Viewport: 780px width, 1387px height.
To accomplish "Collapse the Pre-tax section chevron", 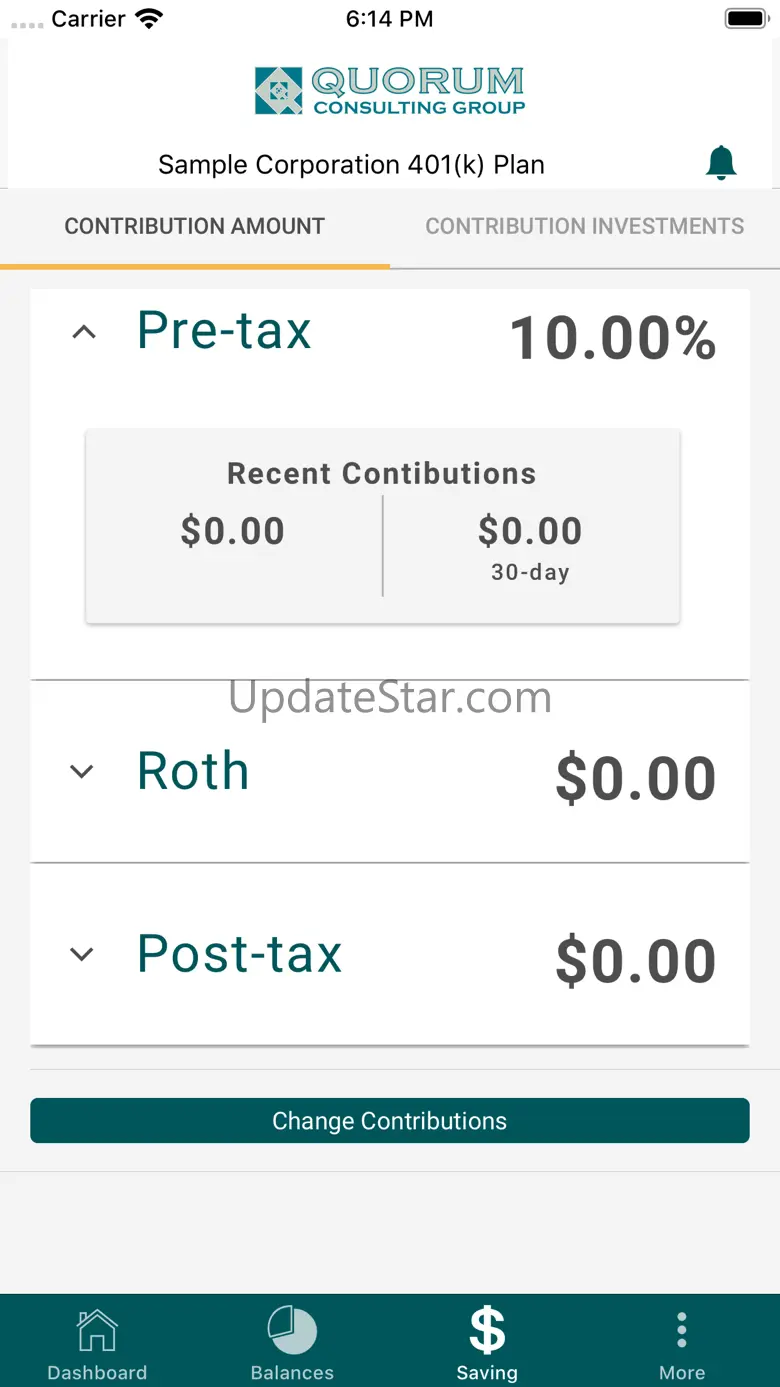I will 84,332.
